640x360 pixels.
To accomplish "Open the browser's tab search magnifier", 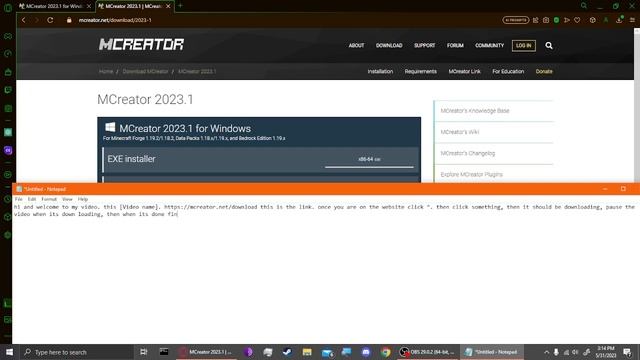I will coord(584,6).
